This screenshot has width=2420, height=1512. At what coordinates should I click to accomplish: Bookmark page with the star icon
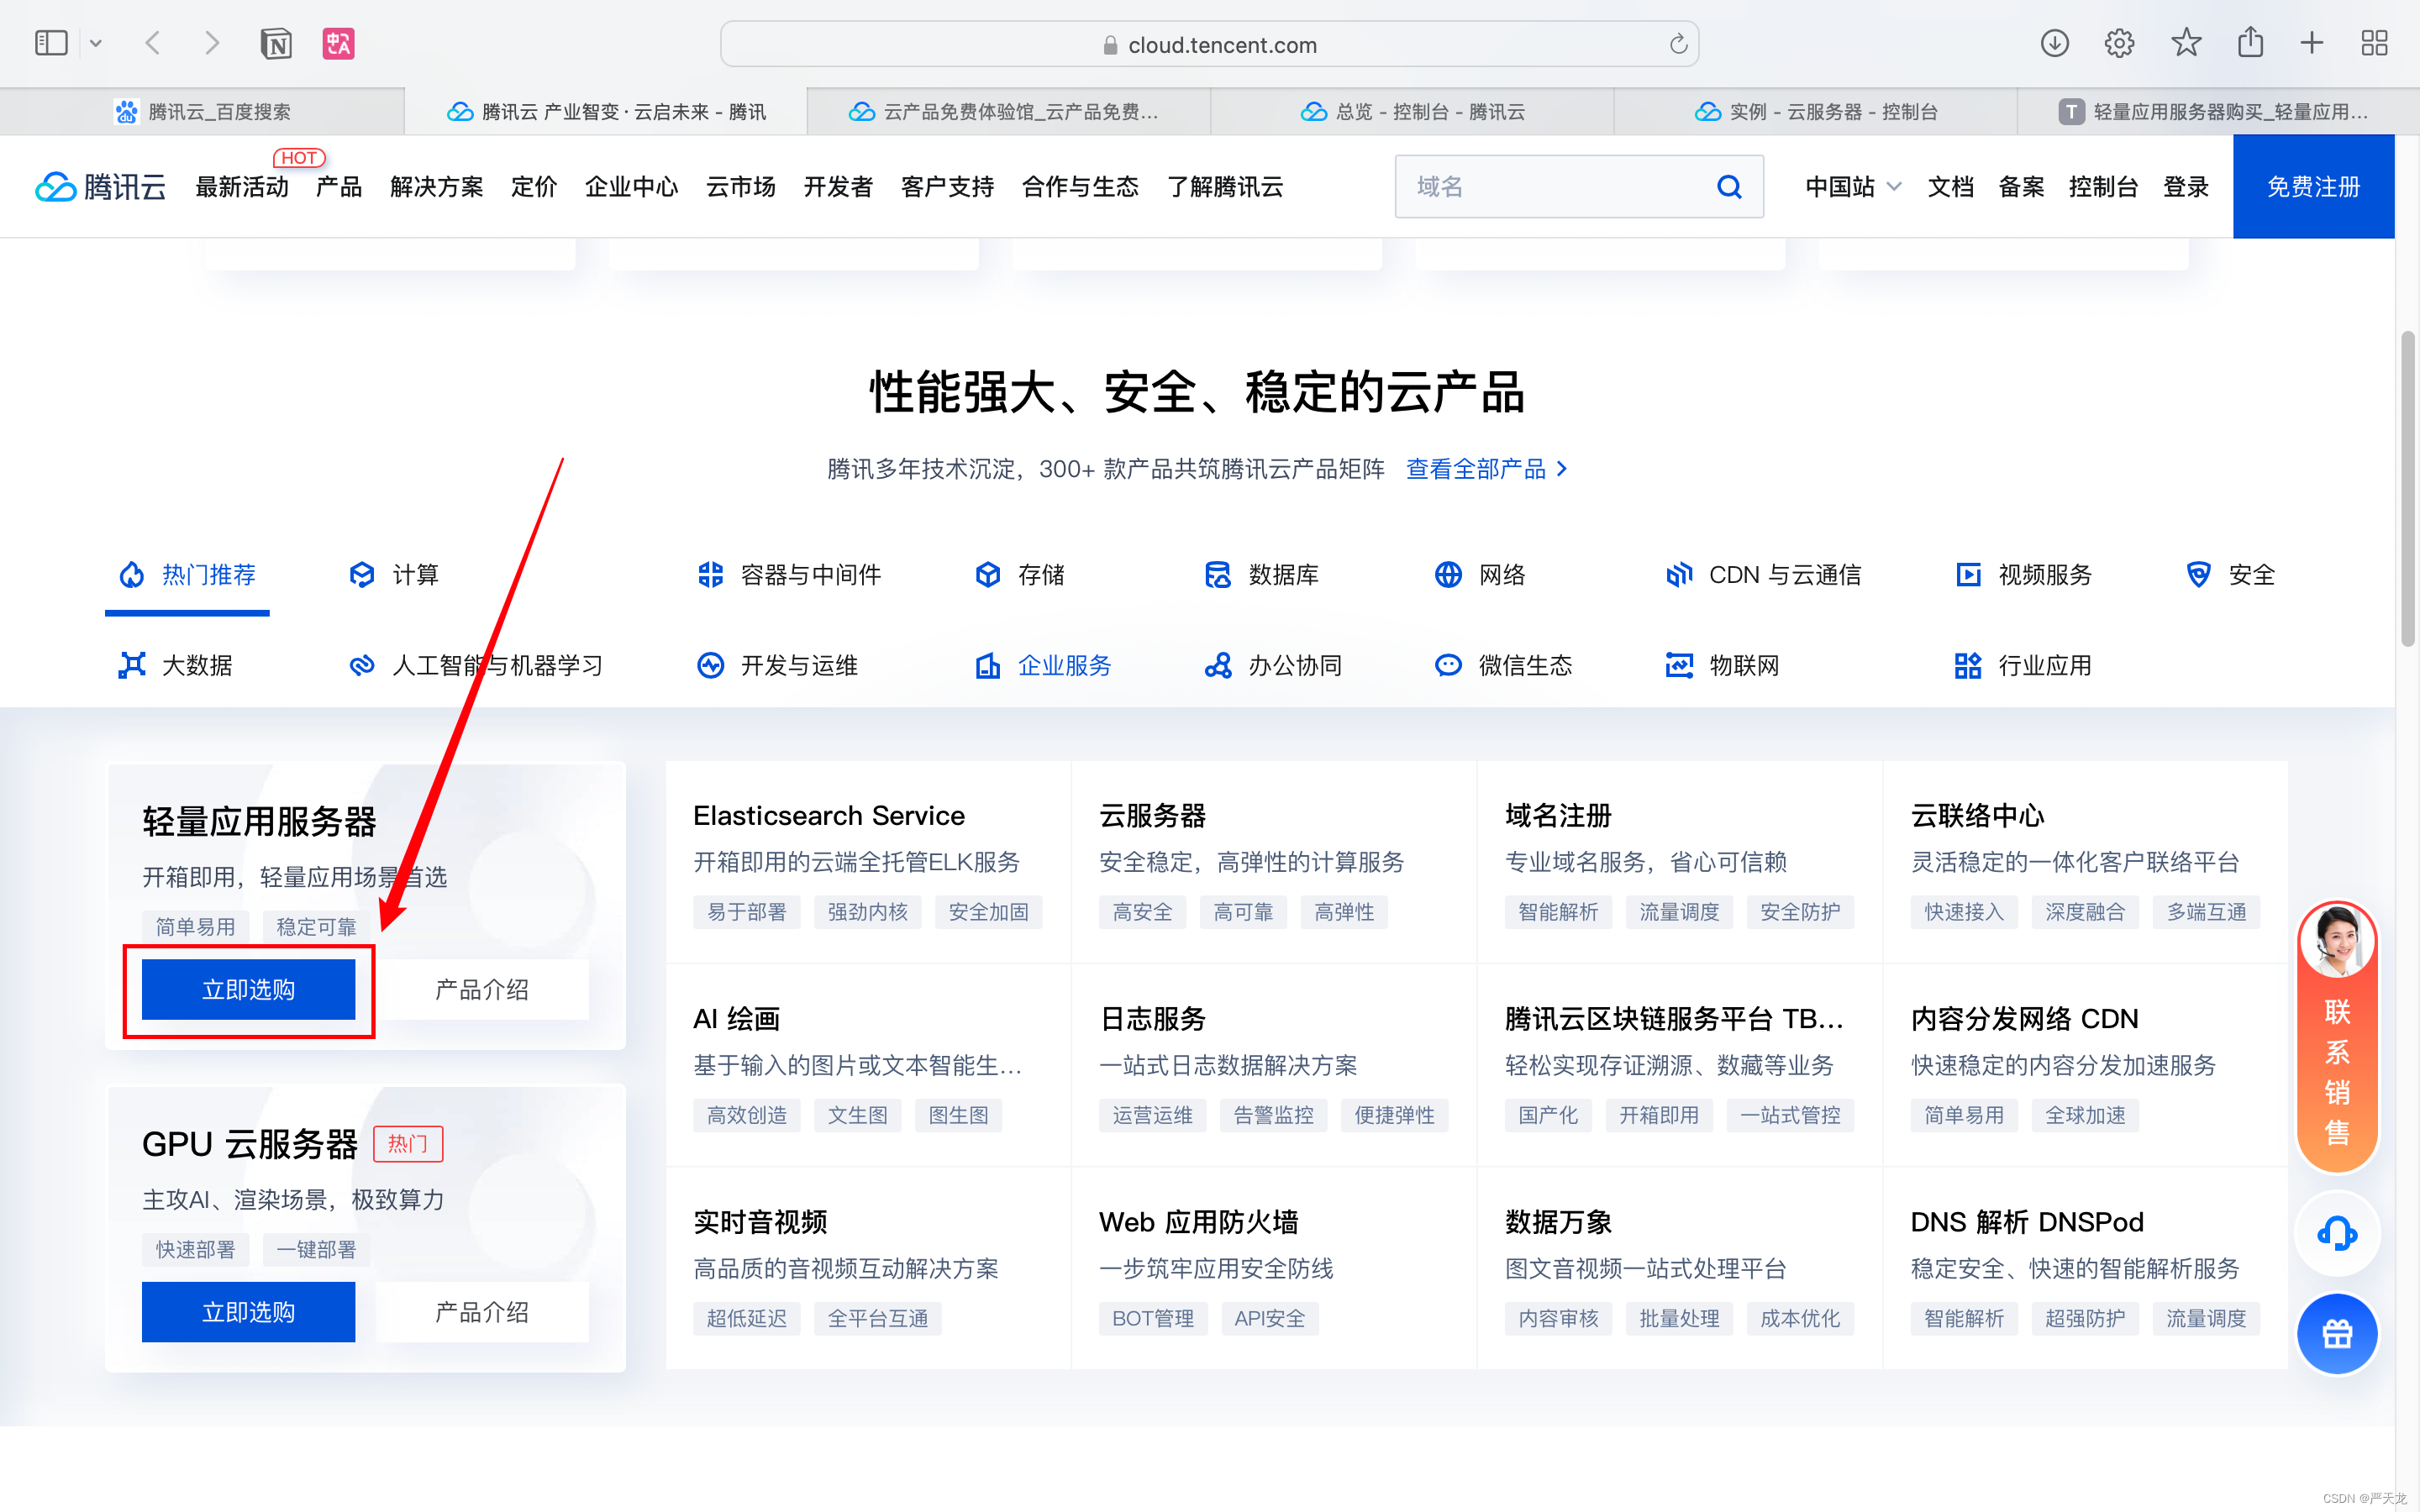point(2186,43)
